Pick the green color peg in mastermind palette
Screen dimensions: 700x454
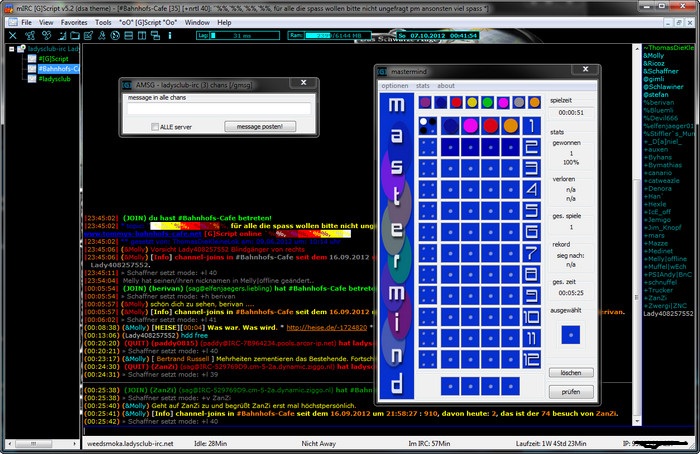pyautogui.click(x=488, y=103)
